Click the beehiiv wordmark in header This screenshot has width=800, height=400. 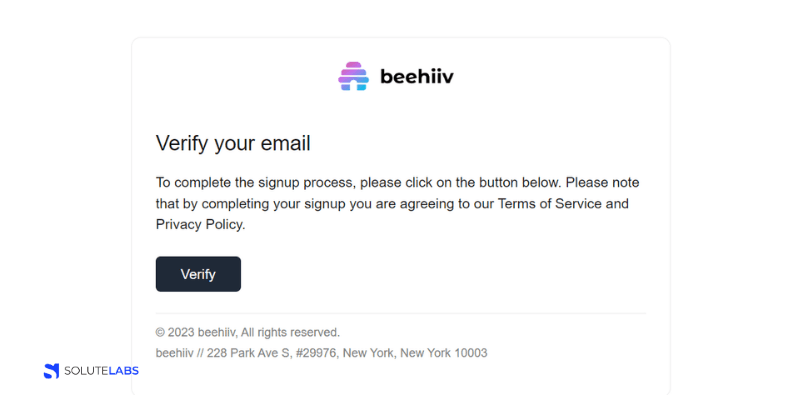418,76
